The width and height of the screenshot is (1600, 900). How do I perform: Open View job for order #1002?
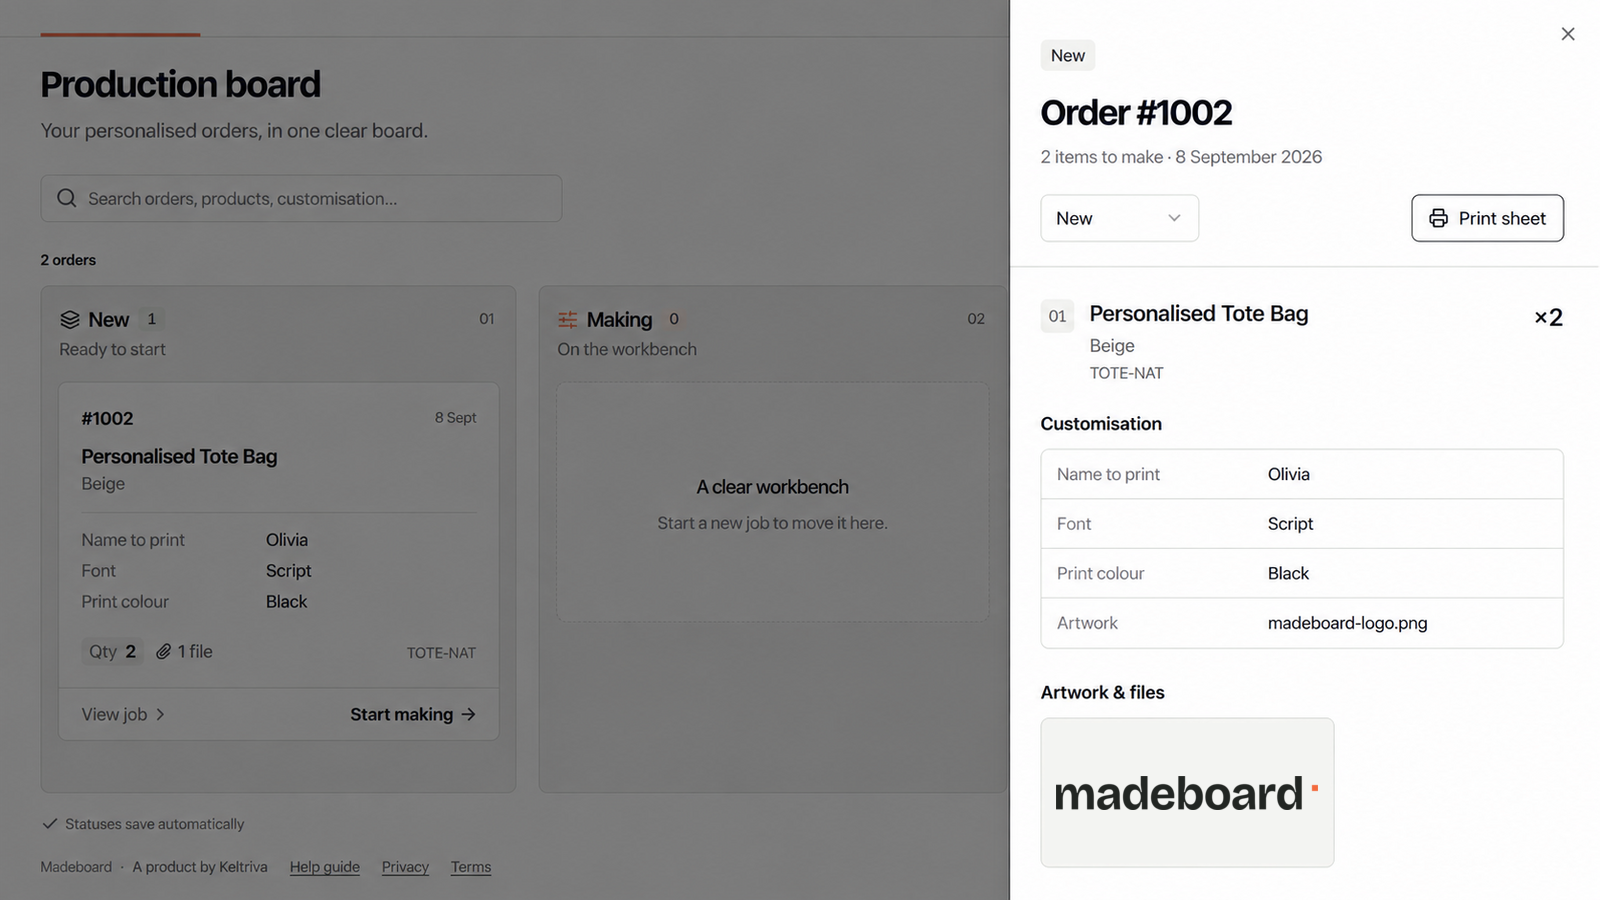123,714
